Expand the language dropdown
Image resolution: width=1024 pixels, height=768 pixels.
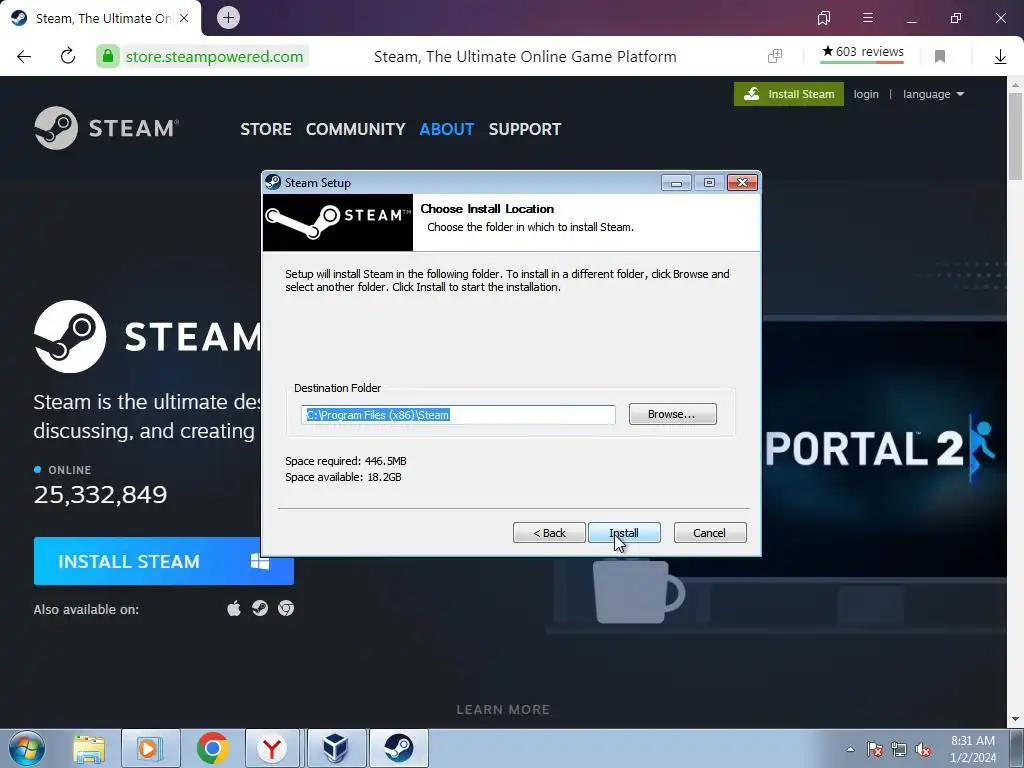(933, 94)
